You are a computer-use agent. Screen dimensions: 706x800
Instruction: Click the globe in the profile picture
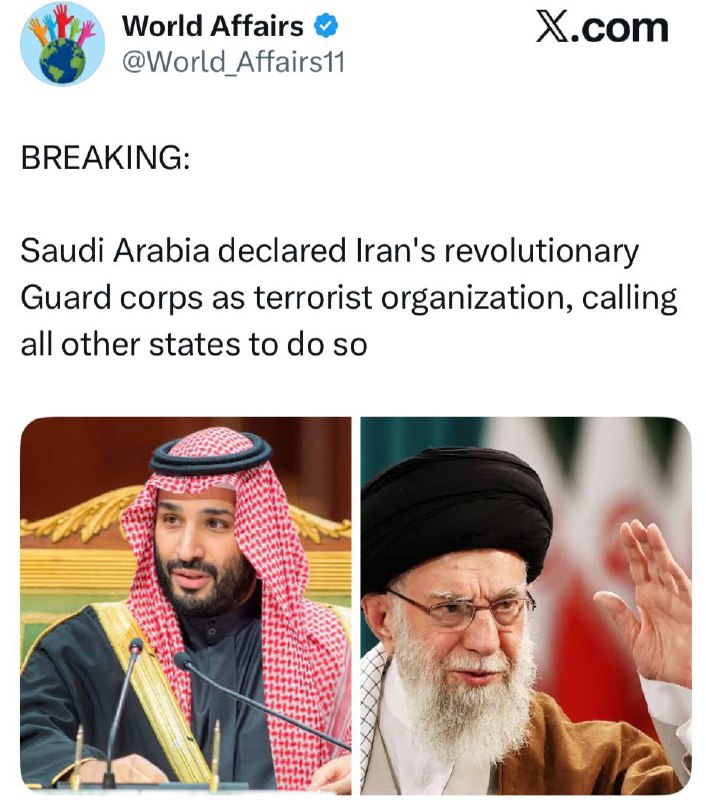click(62, 61)
